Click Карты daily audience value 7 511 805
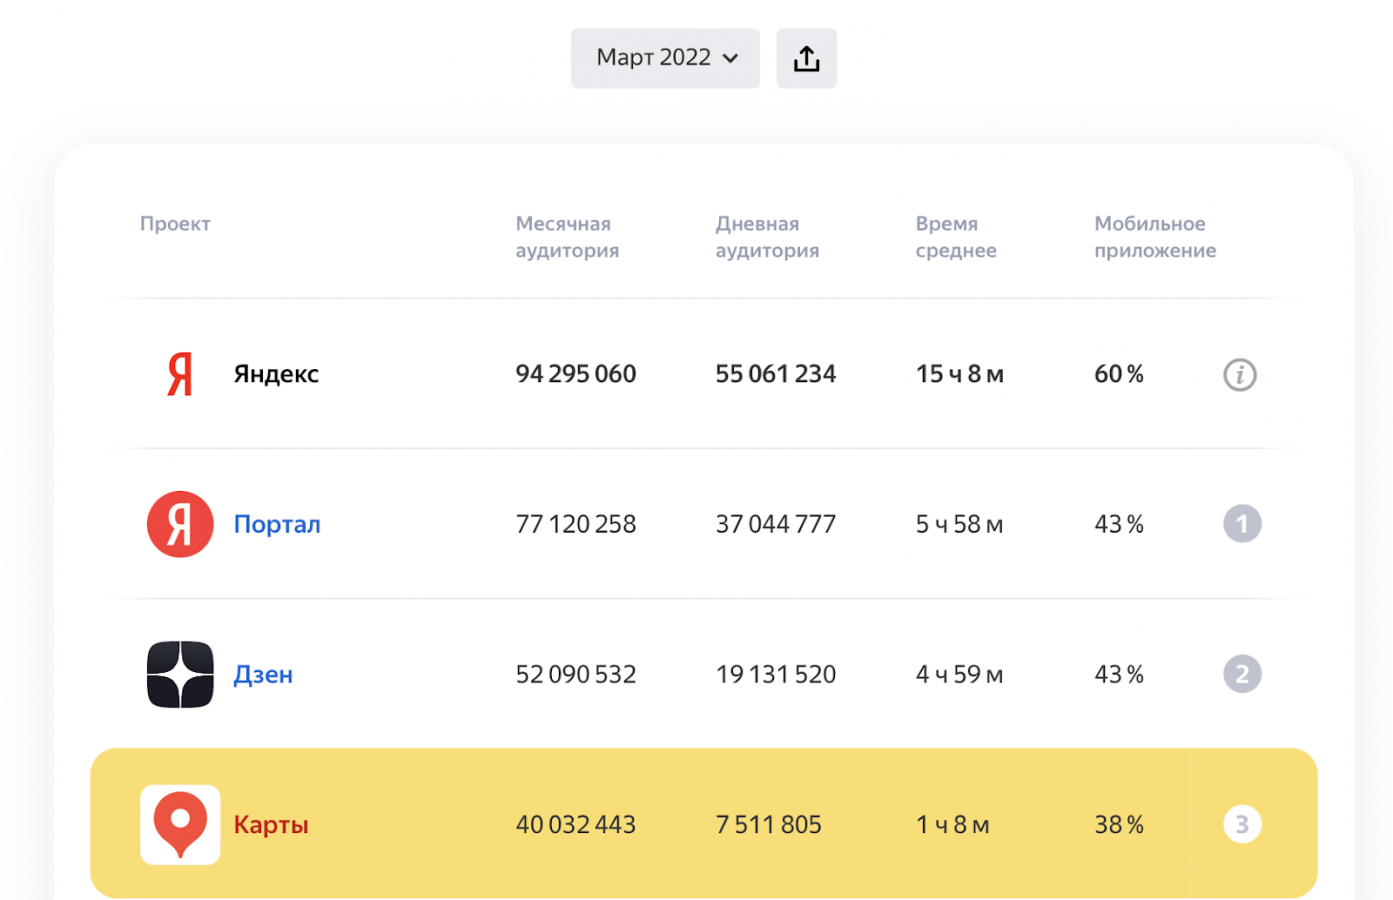The width and height of the screenshot is (1393, 900). click(x=768, y=825)
